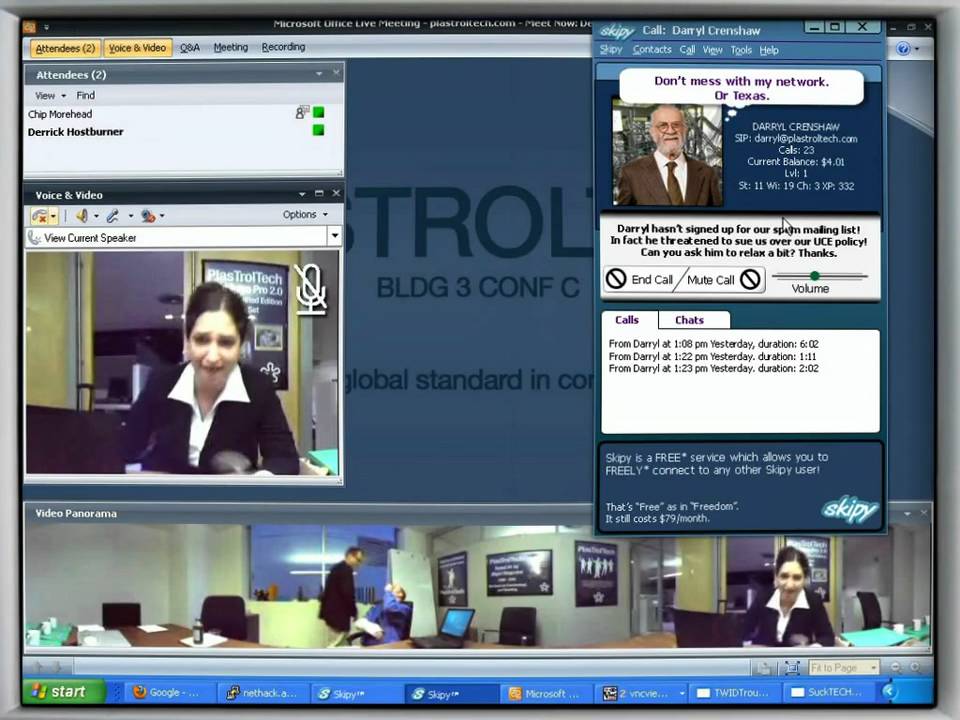Viewport: 960px width, 720px height.
Task: Click Find in the Attendees pane
Action: [86, 96]
